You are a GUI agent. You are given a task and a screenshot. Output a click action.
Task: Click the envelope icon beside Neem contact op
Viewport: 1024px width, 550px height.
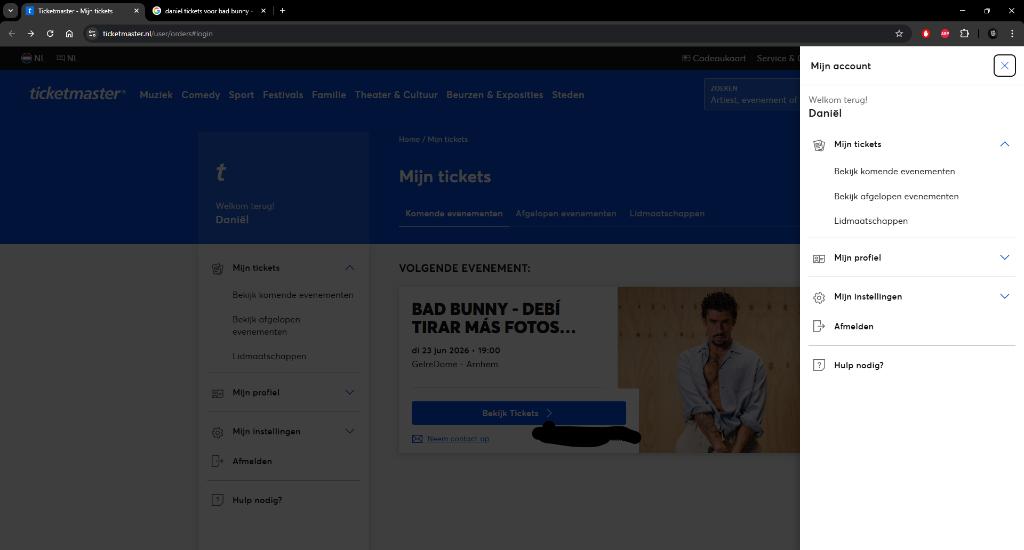(x=417, y=439)
